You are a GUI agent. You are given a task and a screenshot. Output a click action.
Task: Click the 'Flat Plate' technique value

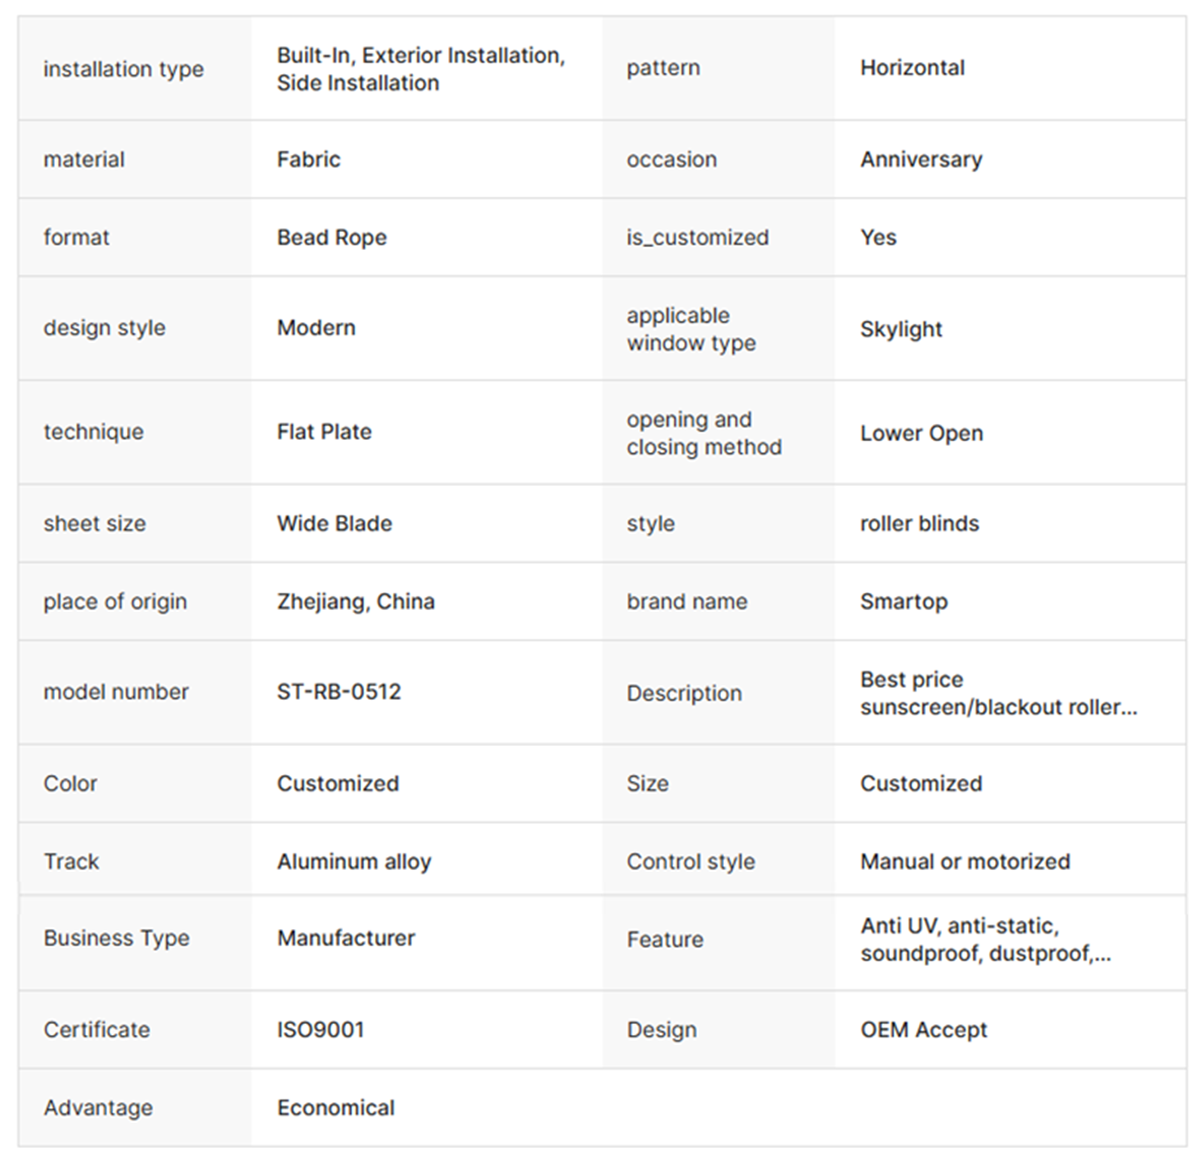pyautogui.click(x=324, y=432)
